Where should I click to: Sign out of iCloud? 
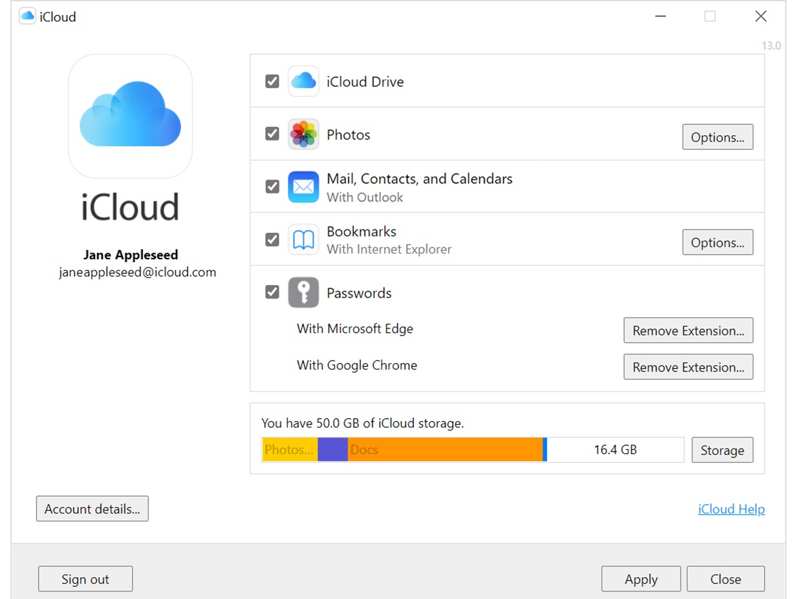pos(85,579)
